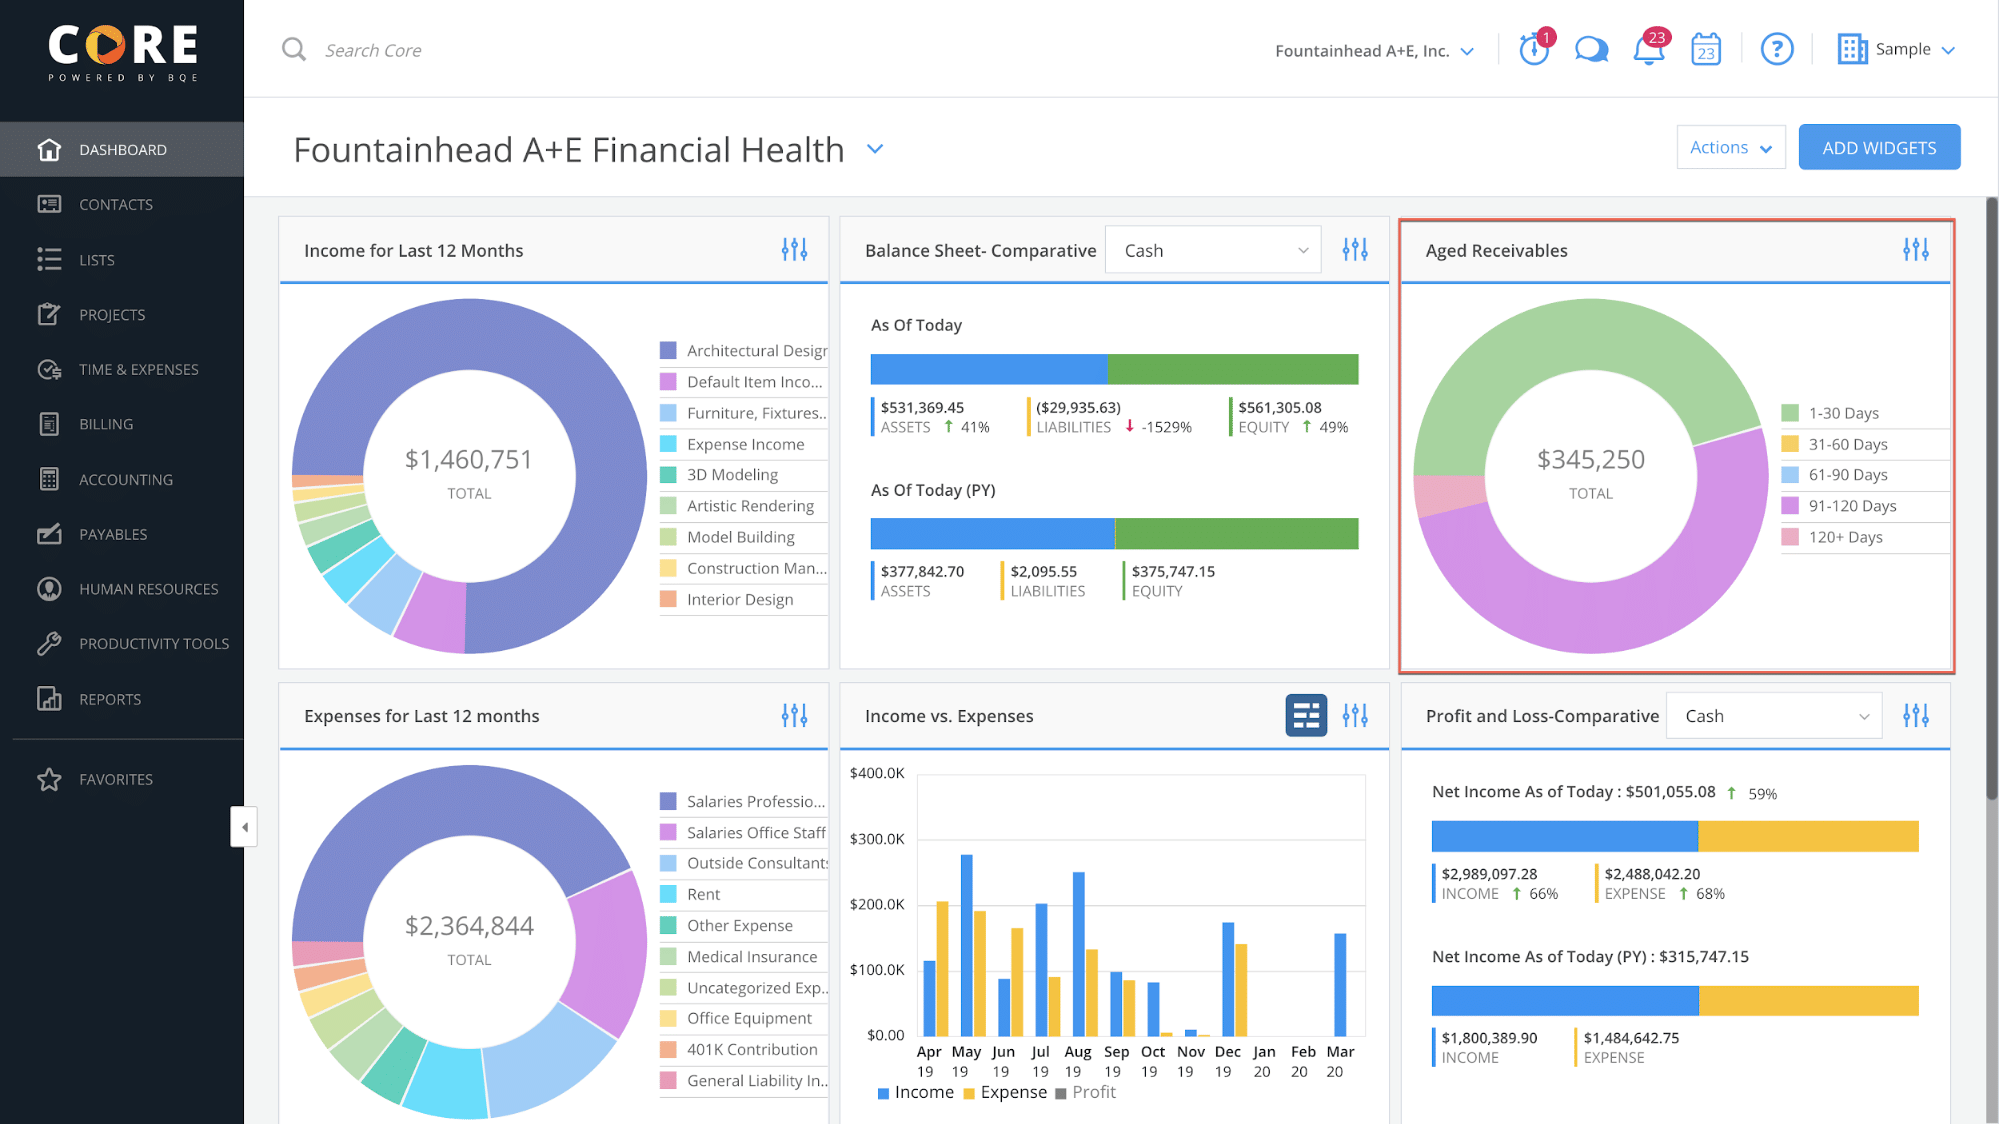This screenshot has width=1999, height=1125.
Task: Expand the Fountainhead A+E Financial Health title dropdown
Action: (x=874, y=148)
